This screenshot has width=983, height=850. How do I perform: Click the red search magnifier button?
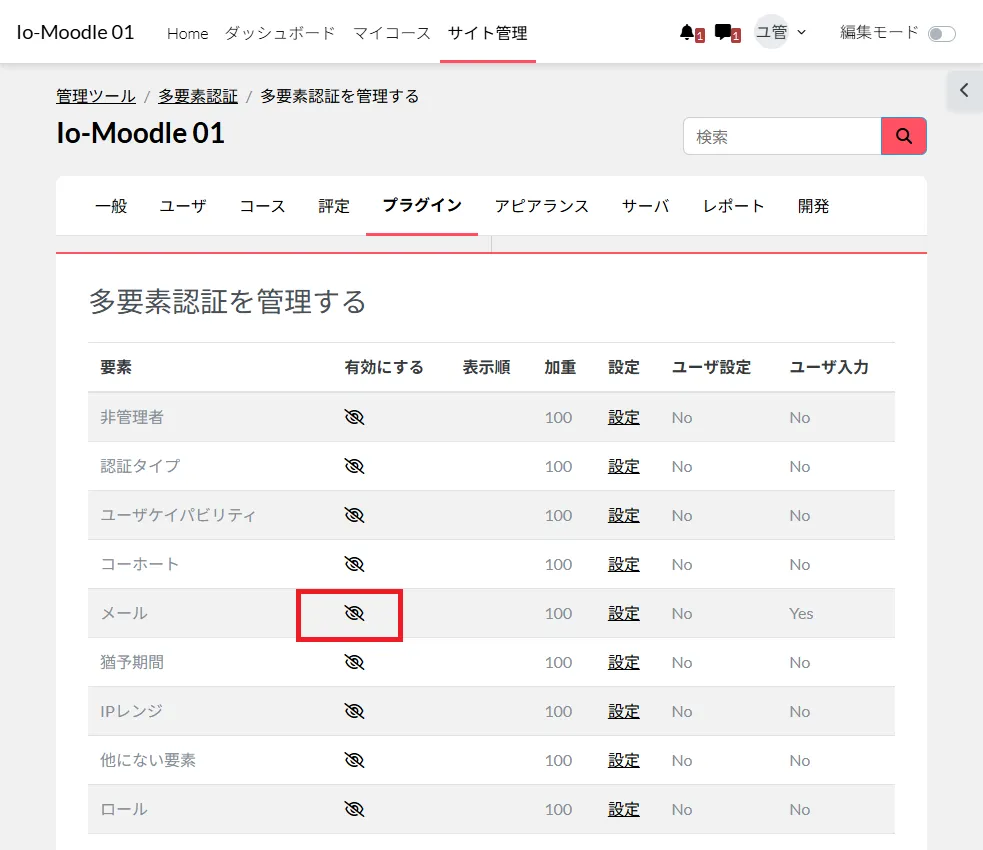[903, 136]
